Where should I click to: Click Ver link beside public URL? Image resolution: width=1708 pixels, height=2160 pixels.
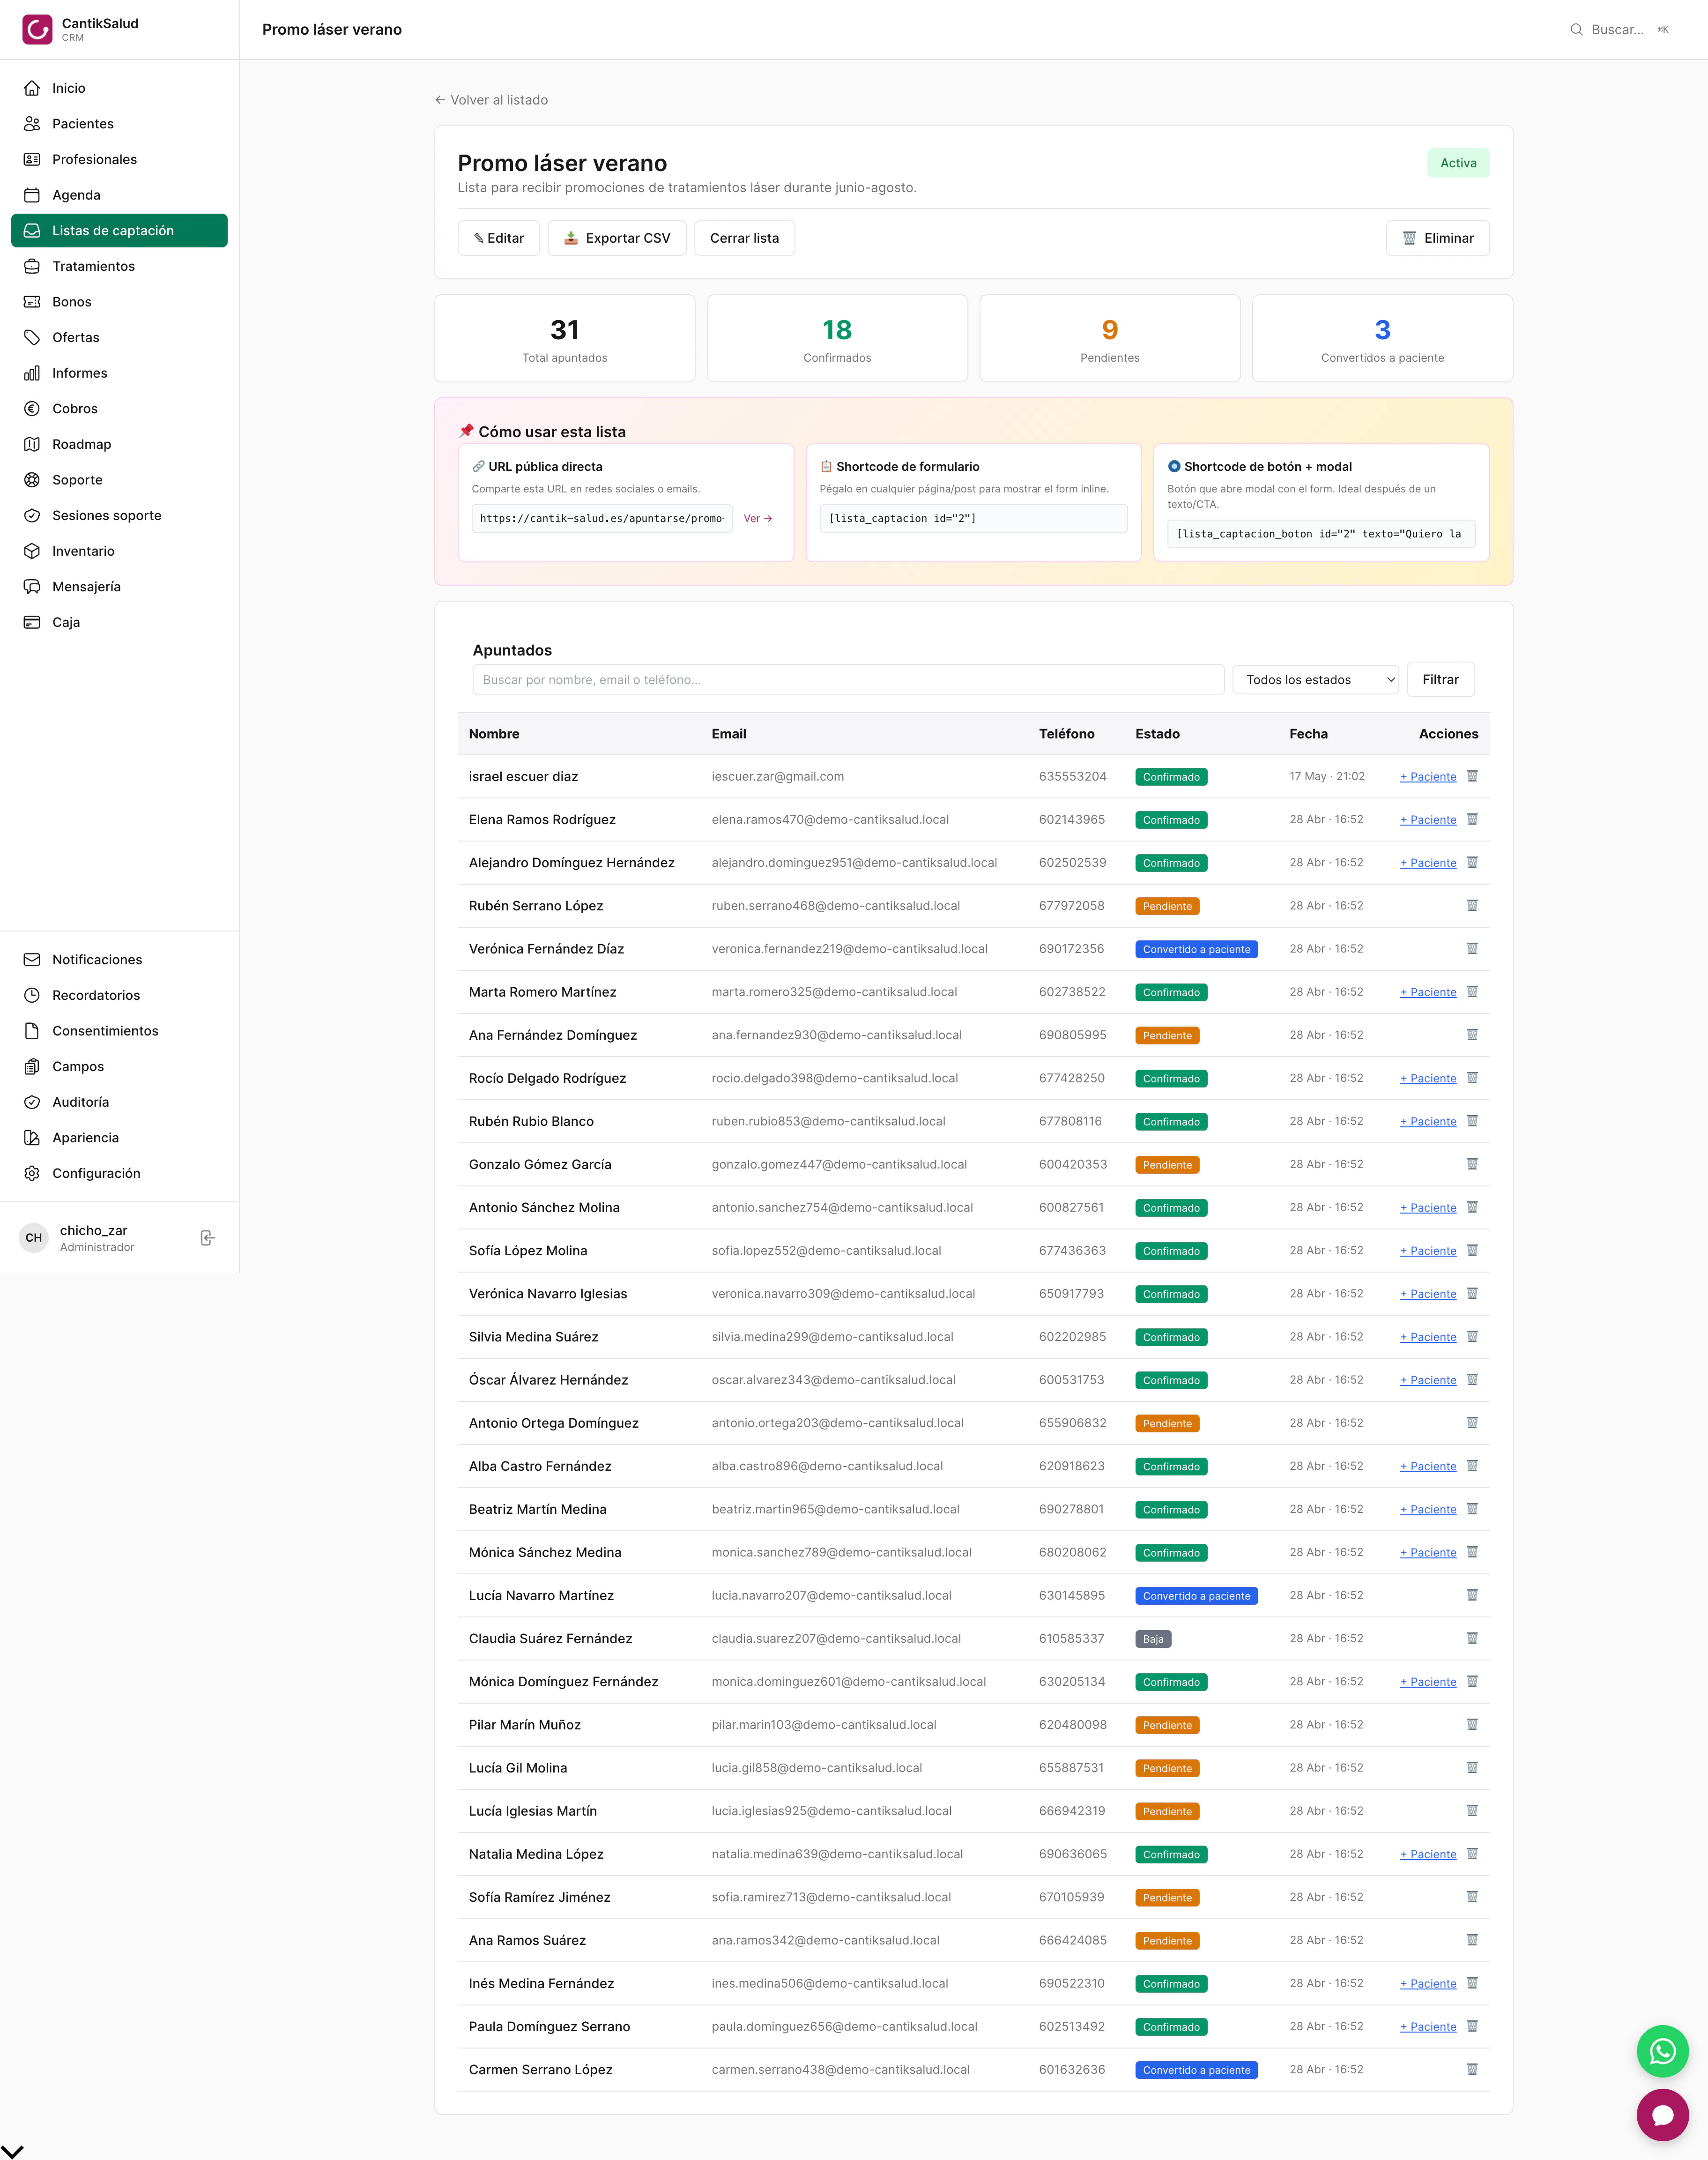pyautogui.click(x=757, y=518)
